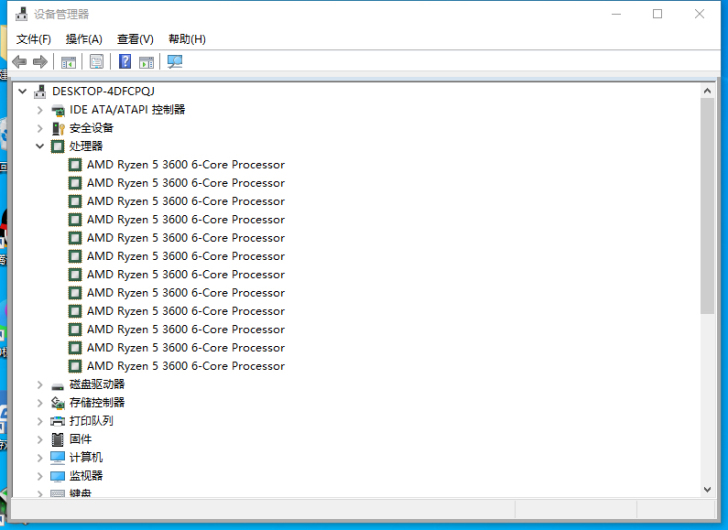Toggle the show/hide action pane button
728x530 pixels.
click(x=147, y=62)
